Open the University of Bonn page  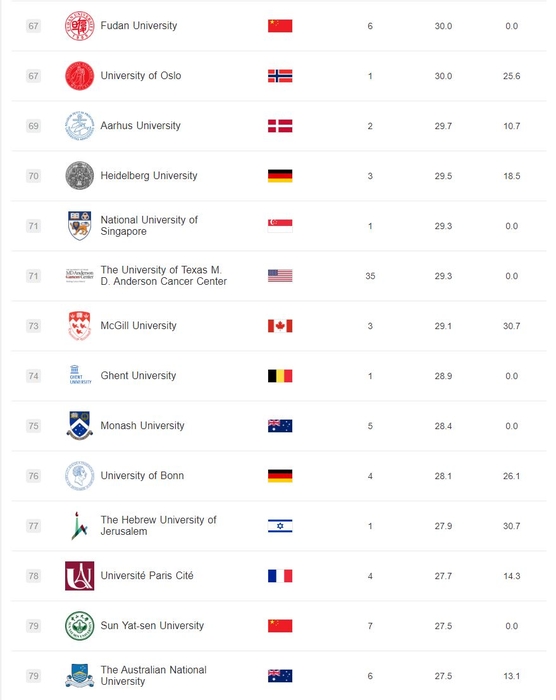142,475
